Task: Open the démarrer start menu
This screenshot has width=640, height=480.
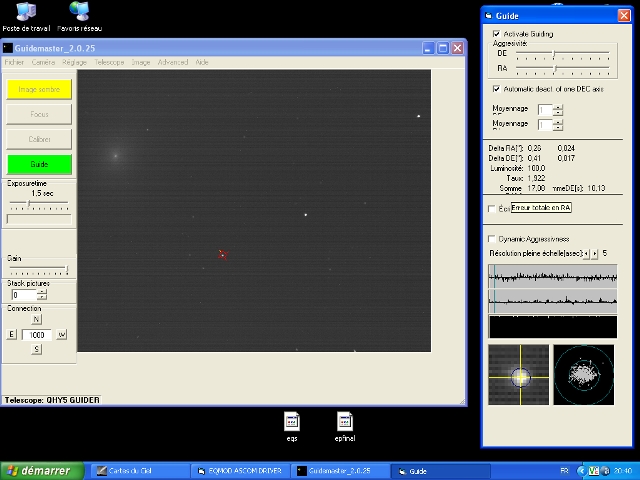Action: [42, 471]
